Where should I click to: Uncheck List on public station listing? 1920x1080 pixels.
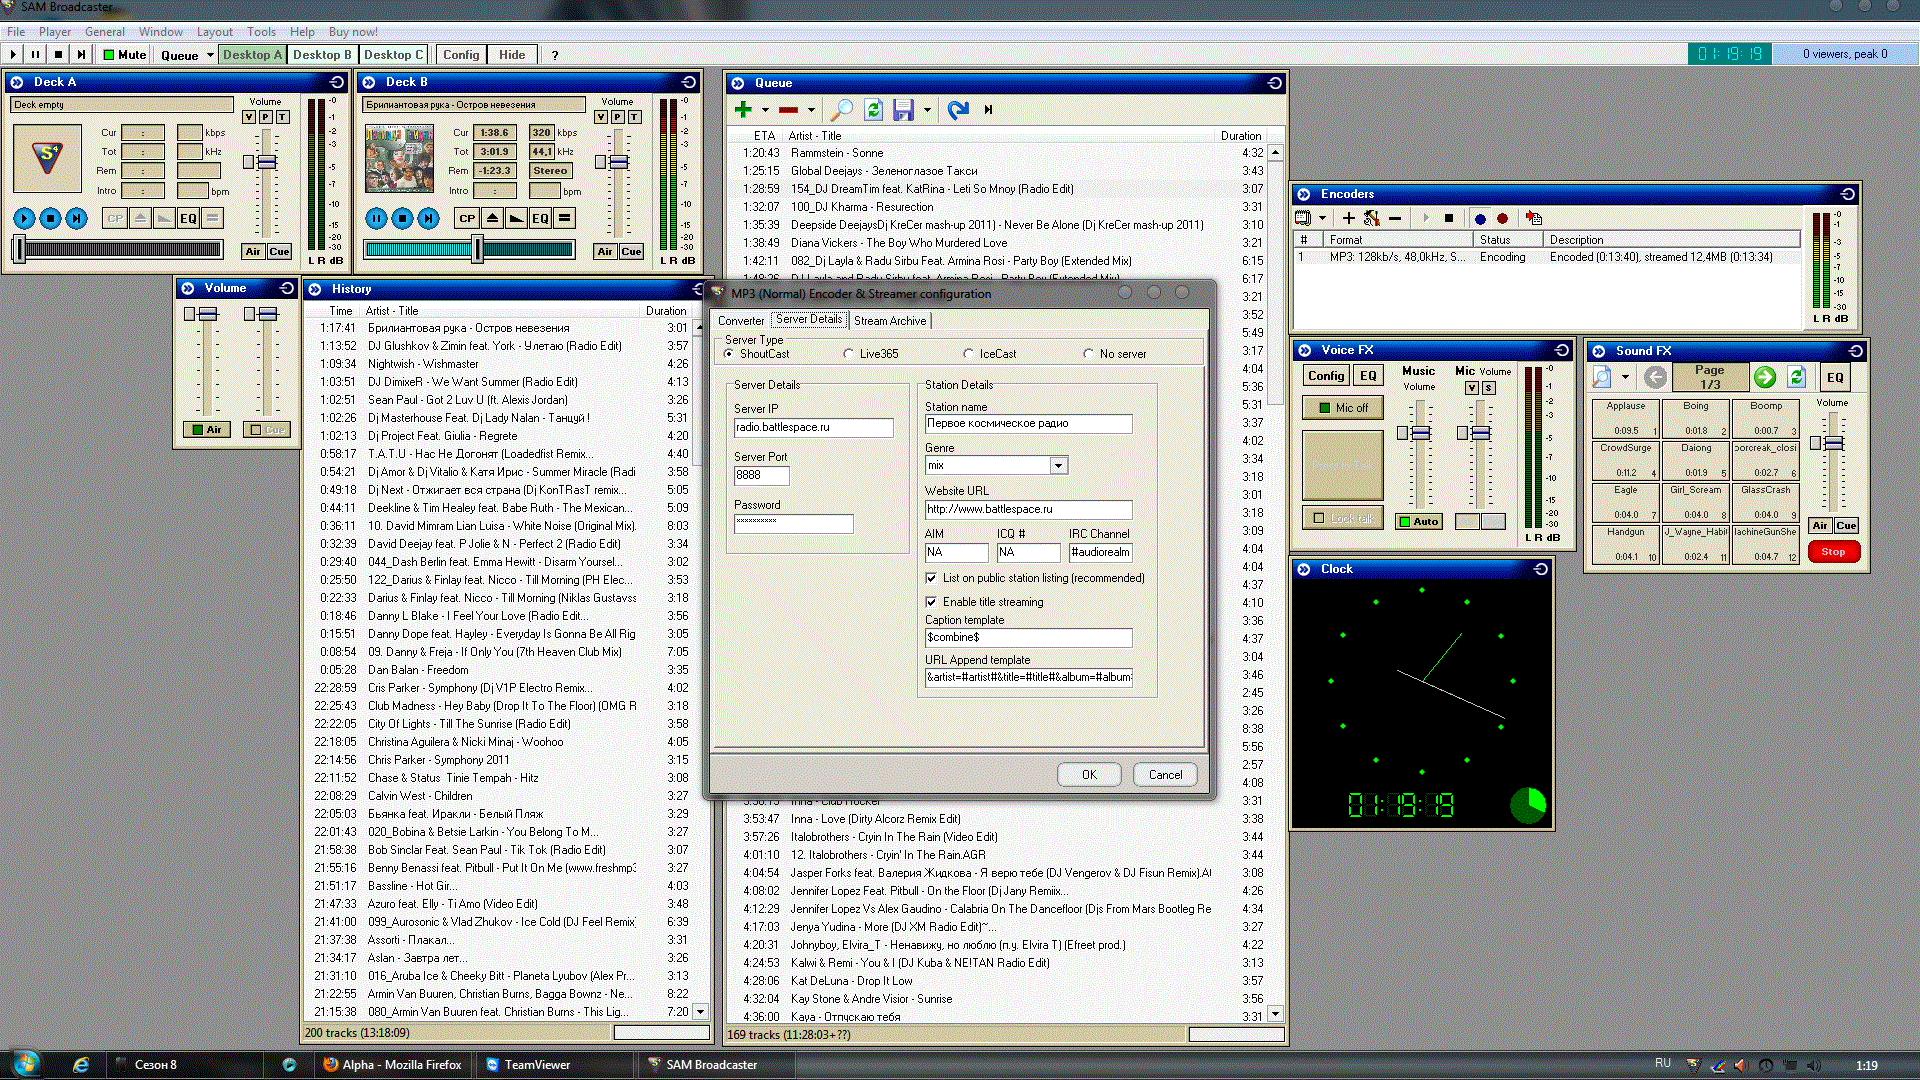pyautogui.click(x=932, y=578)
